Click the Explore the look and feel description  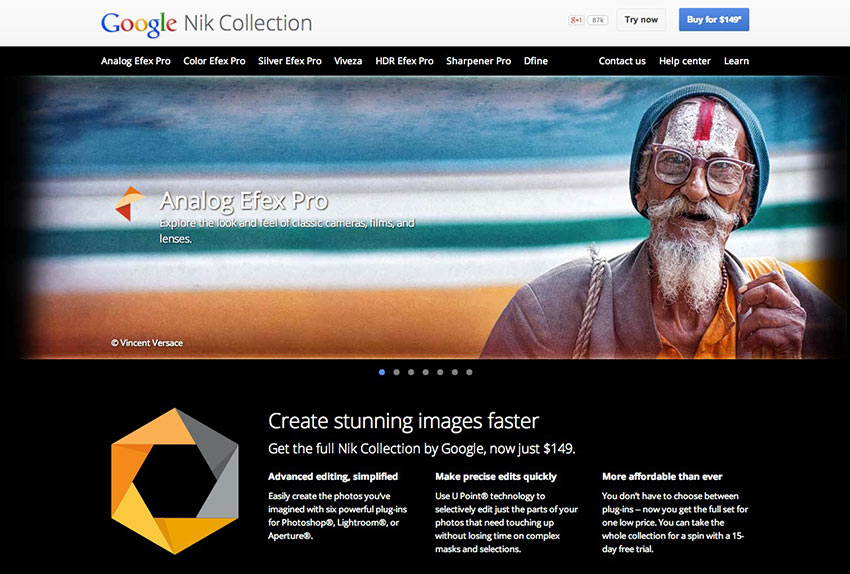[287, 230]
